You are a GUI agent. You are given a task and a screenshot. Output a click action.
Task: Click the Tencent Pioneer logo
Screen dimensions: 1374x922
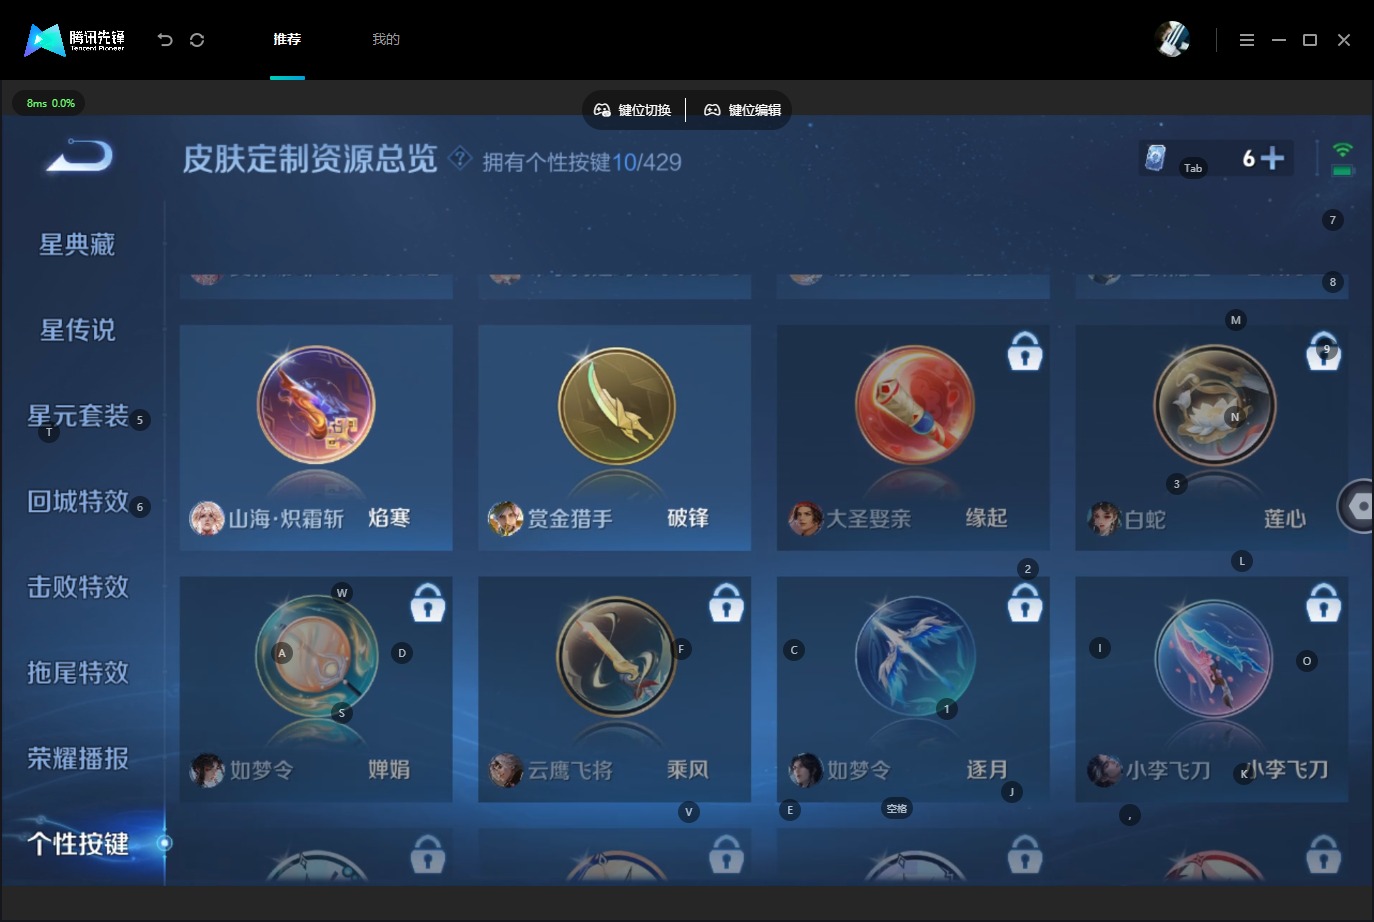point(75,40)
